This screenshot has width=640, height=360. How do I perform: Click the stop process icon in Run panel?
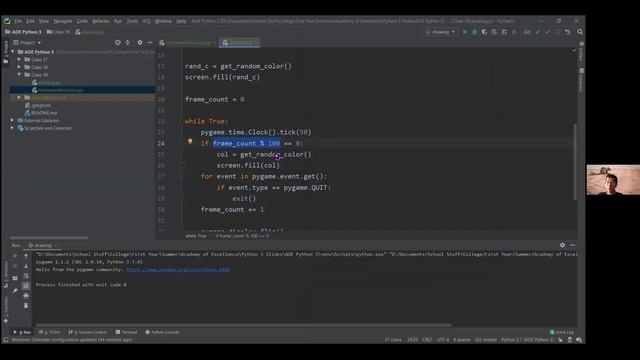[x=15, y=266]
